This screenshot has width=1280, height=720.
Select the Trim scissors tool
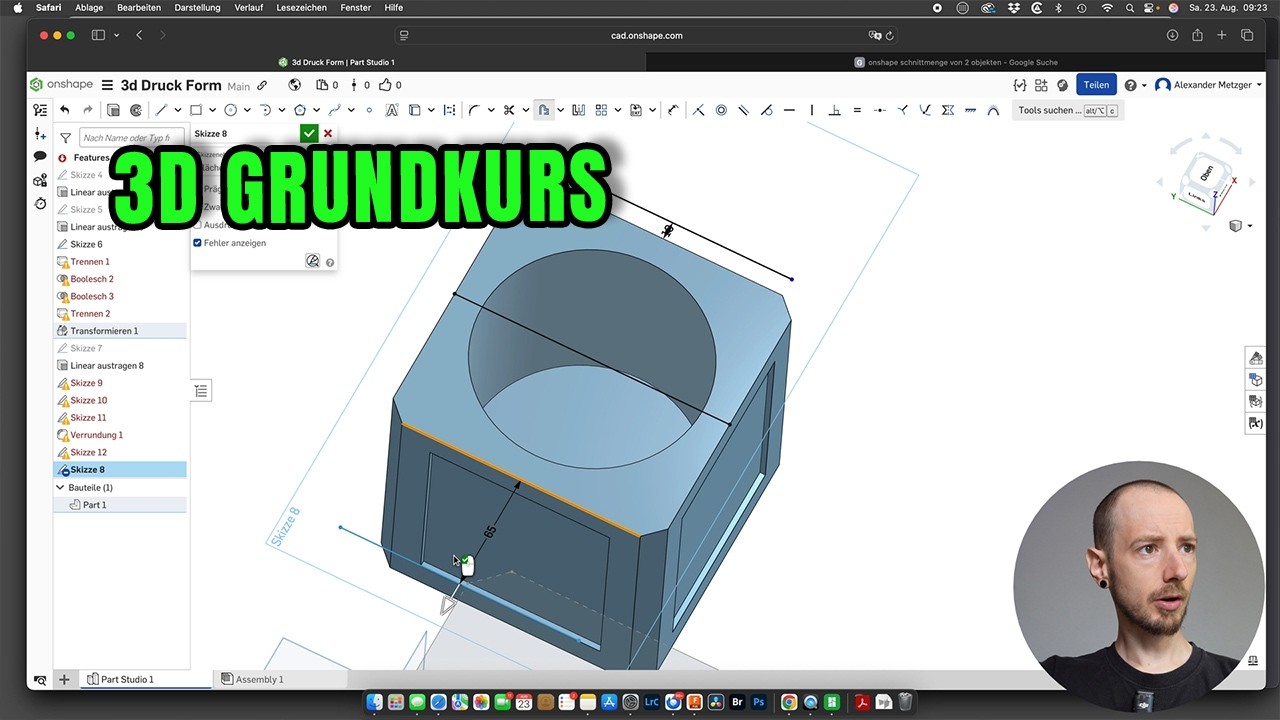509,110
